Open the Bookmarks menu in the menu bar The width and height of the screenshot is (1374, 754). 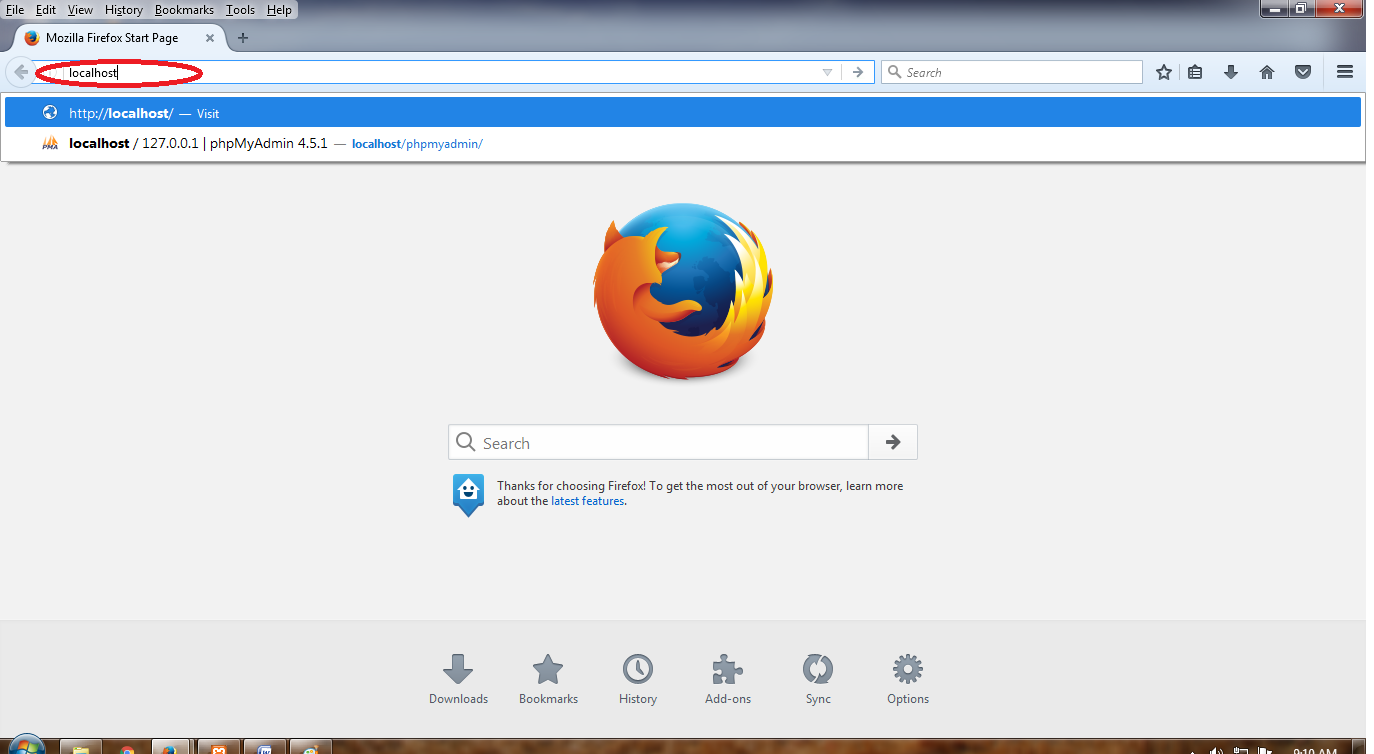(184, 9)
